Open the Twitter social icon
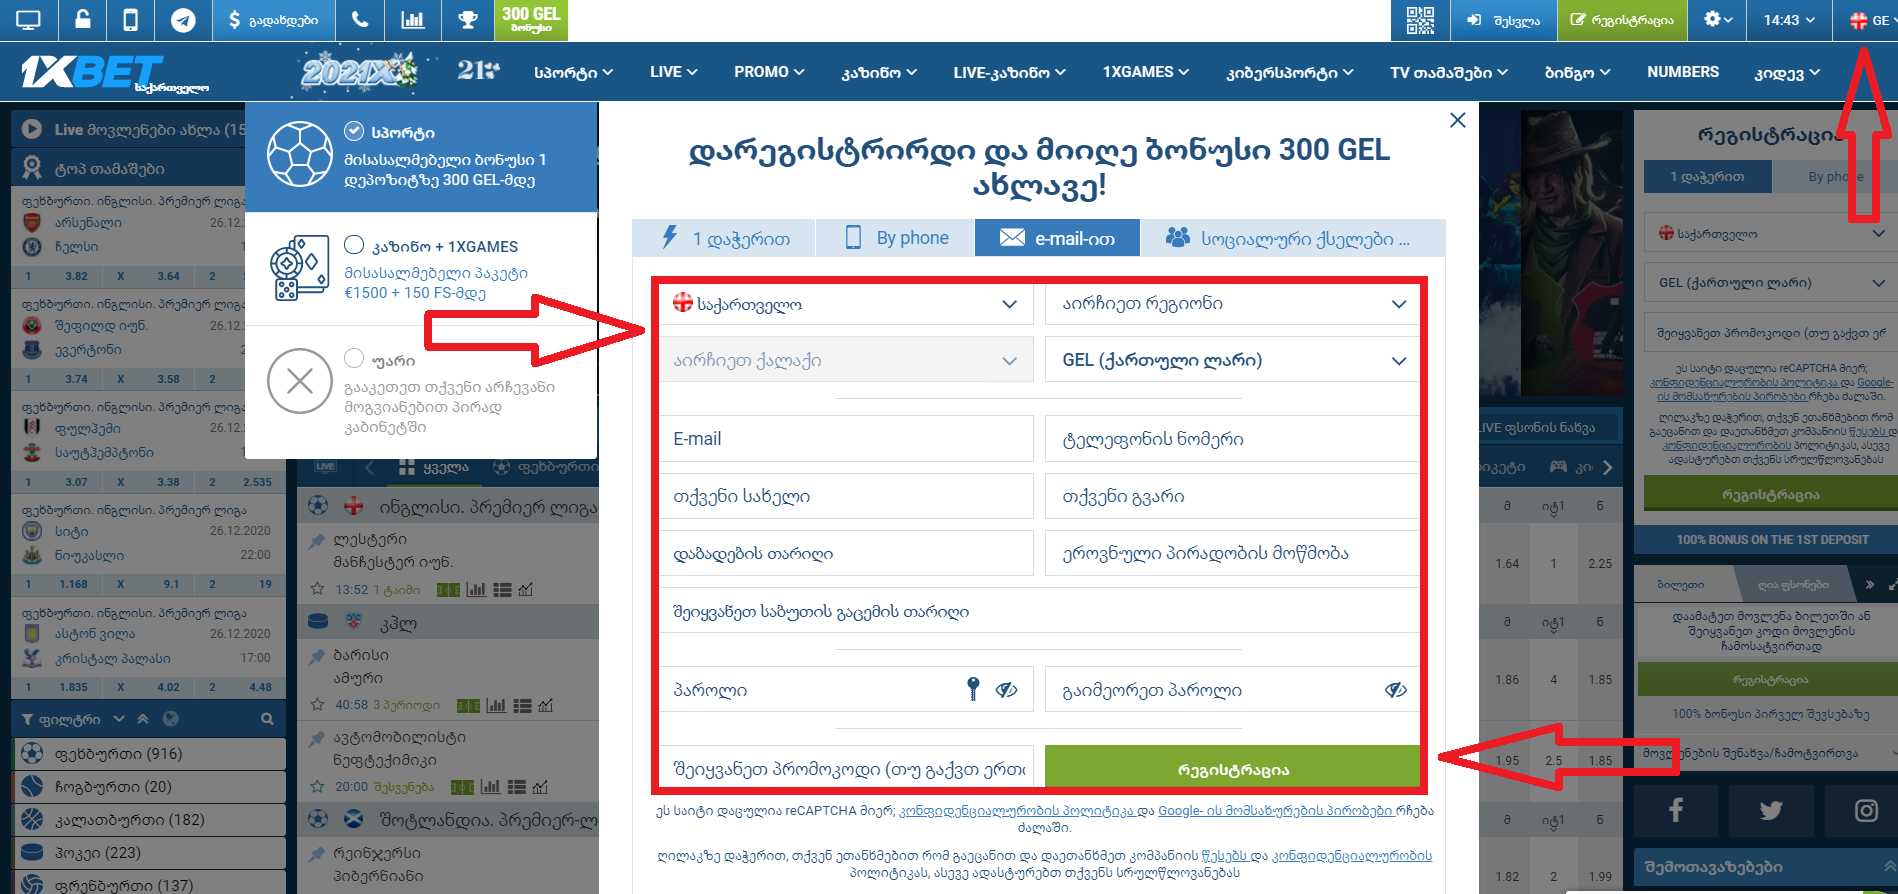 [1770, 810]
